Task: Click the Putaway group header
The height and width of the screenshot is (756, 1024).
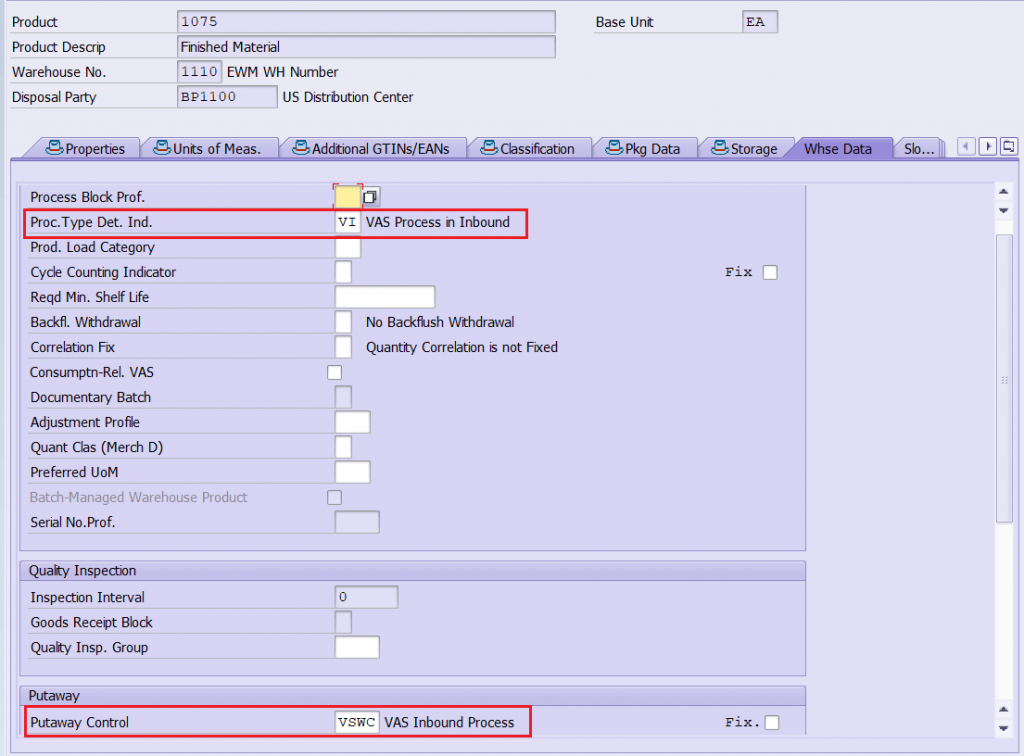Action: click(x=413, y=695)
